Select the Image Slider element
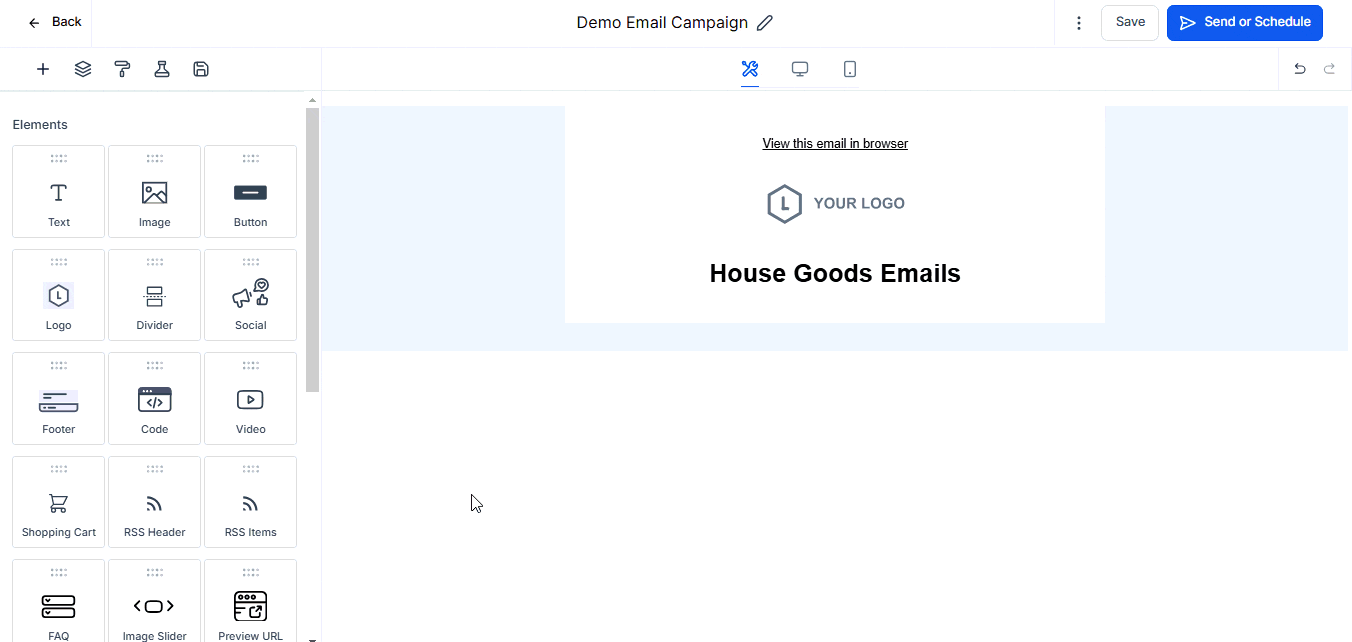 155,601
